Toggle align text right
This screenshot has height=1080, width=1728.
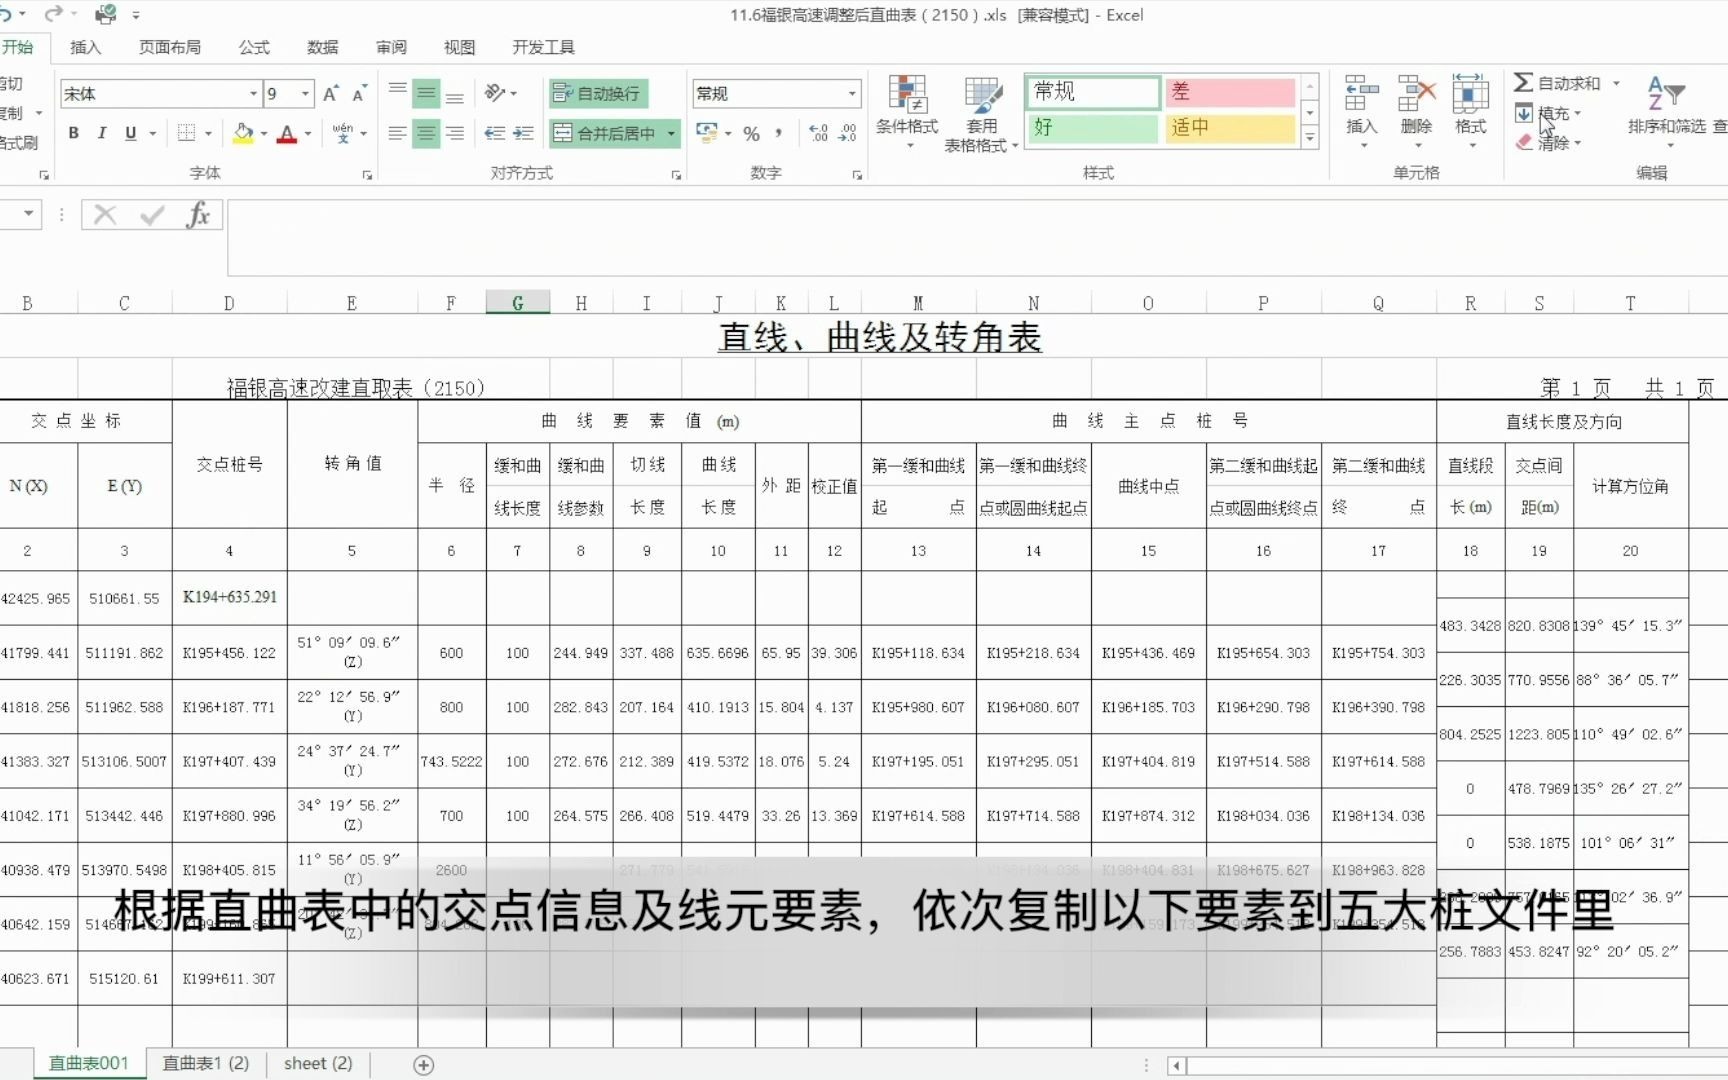coord(455,133)
